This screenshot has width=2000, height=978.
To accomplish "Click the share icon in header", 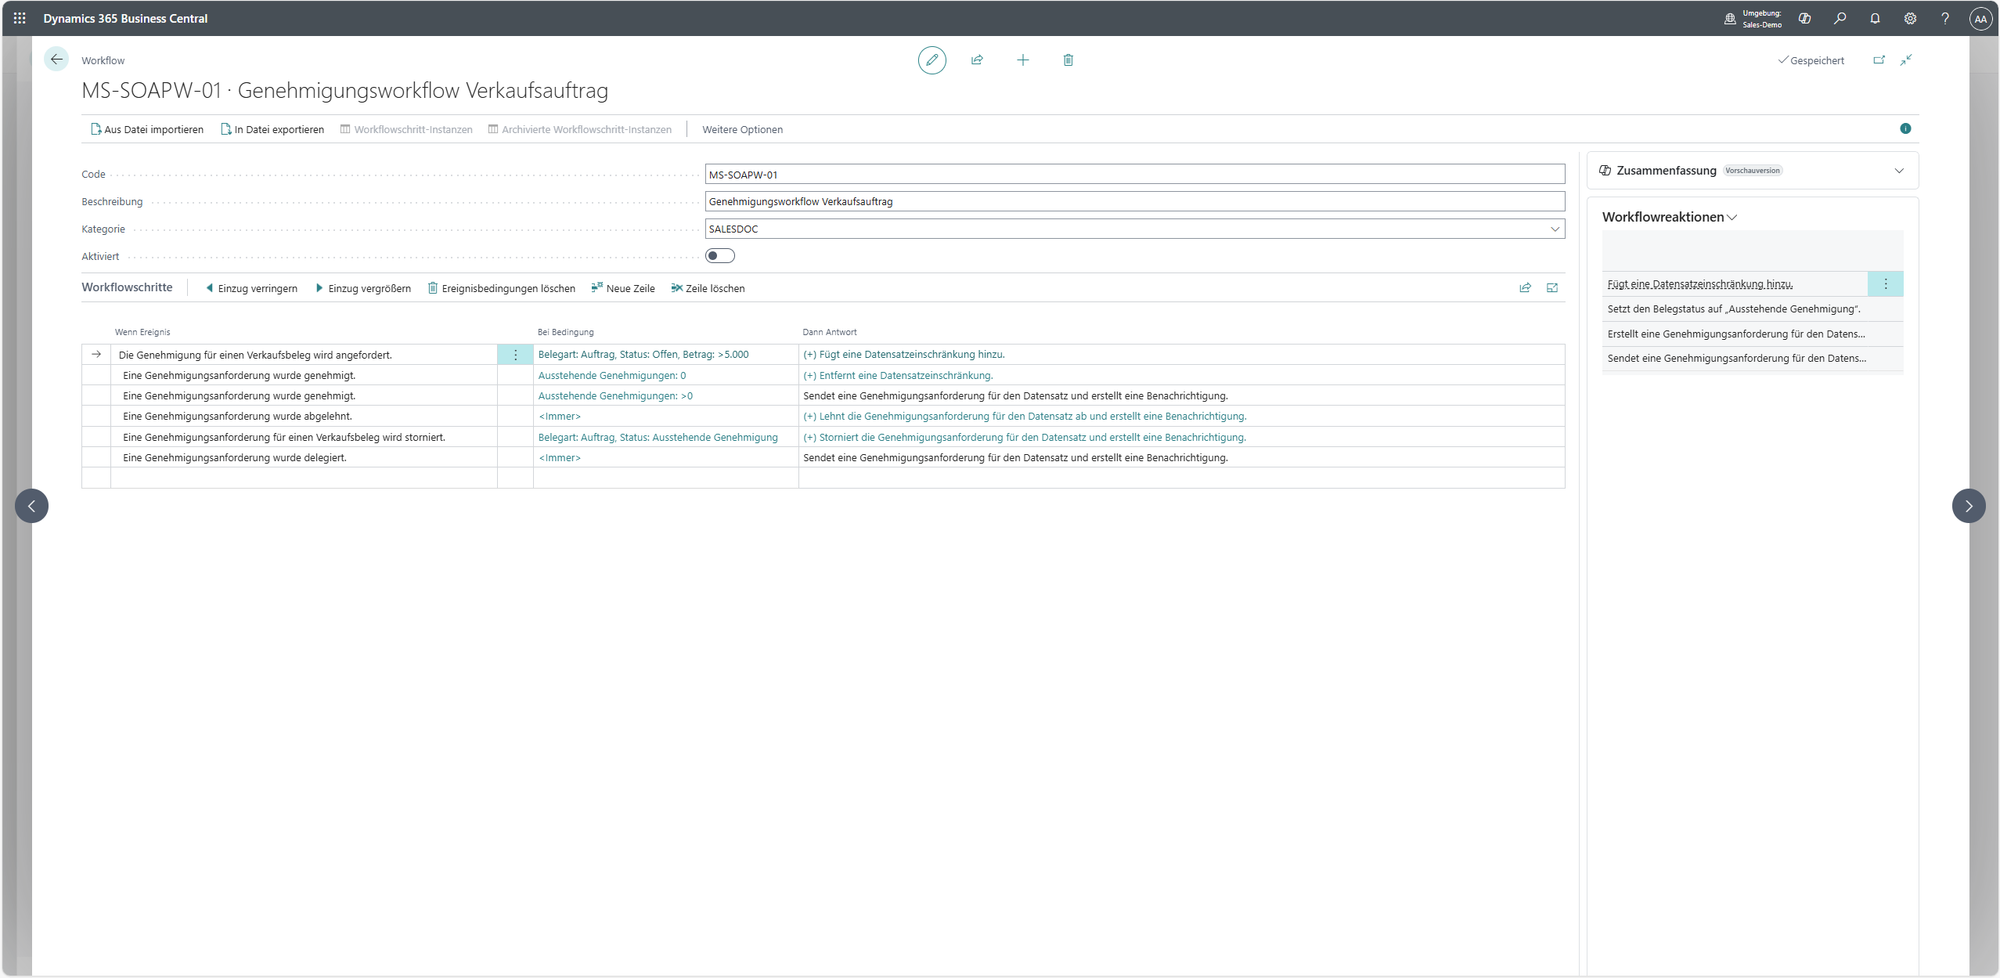I will [x=977, y=60].
